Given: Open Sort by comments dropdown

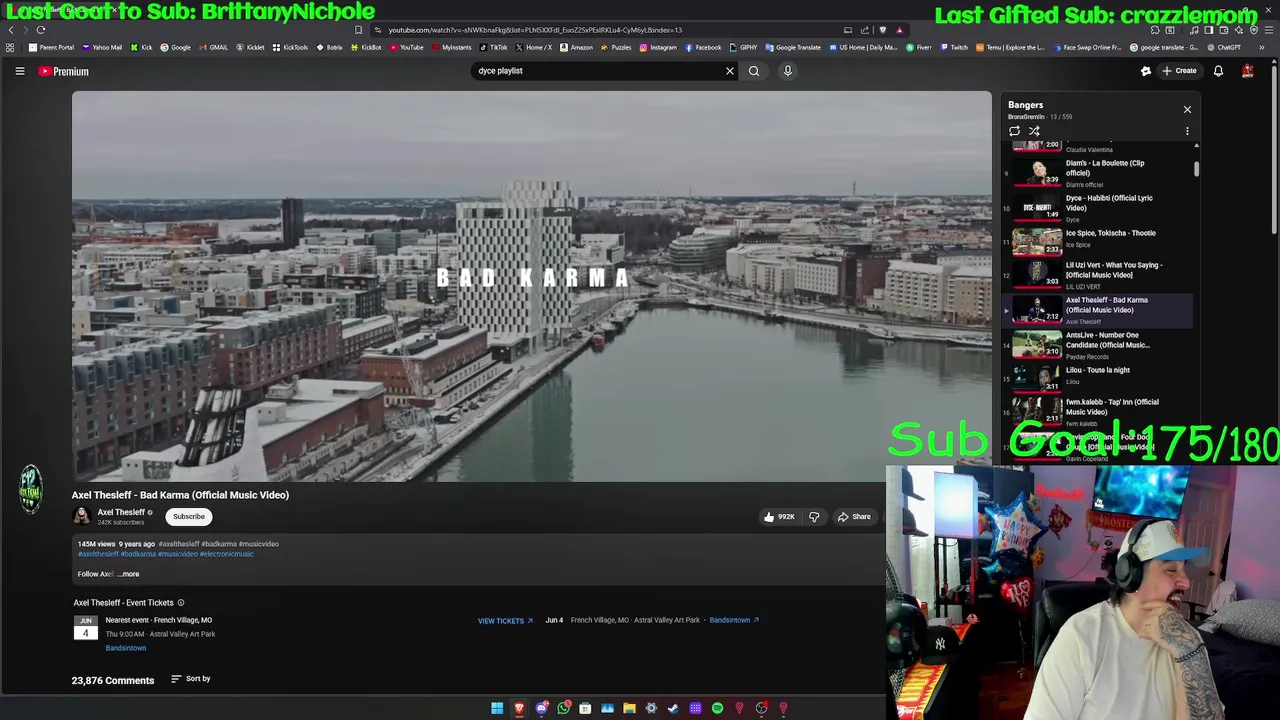Looking at the screenshot, I should tap(190, 679).
